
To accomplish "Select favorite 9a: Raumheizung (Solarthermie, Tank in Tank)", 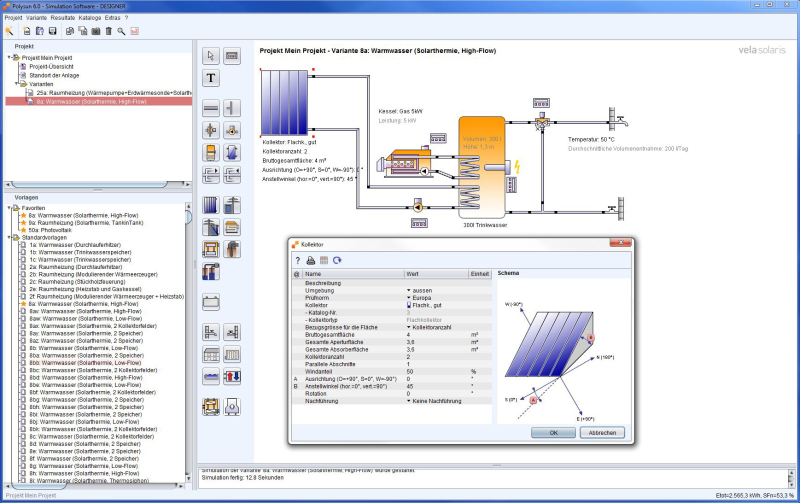I will click(86, 222).
